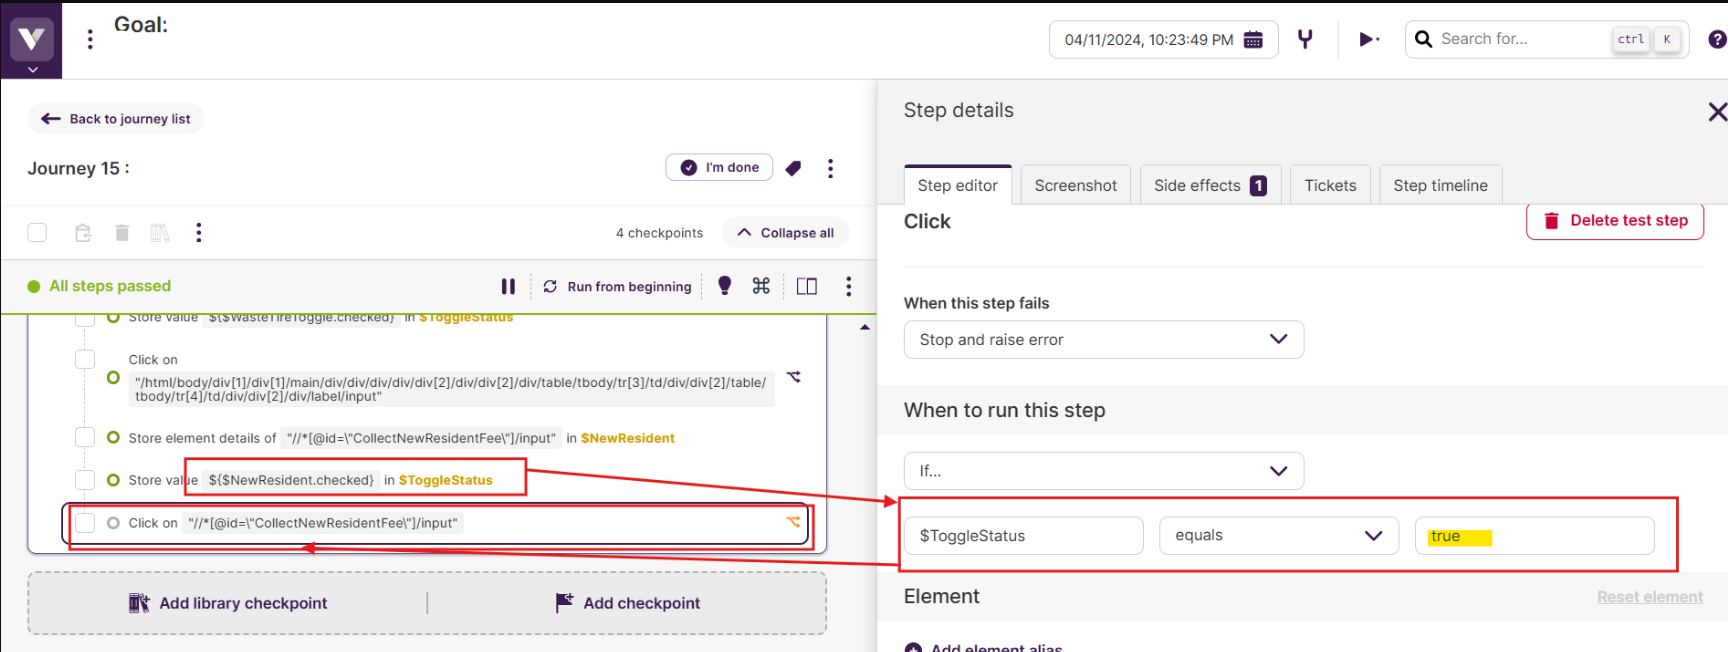
Task: Click the lightbulb hints icon
Action: (x=725, y=286)
